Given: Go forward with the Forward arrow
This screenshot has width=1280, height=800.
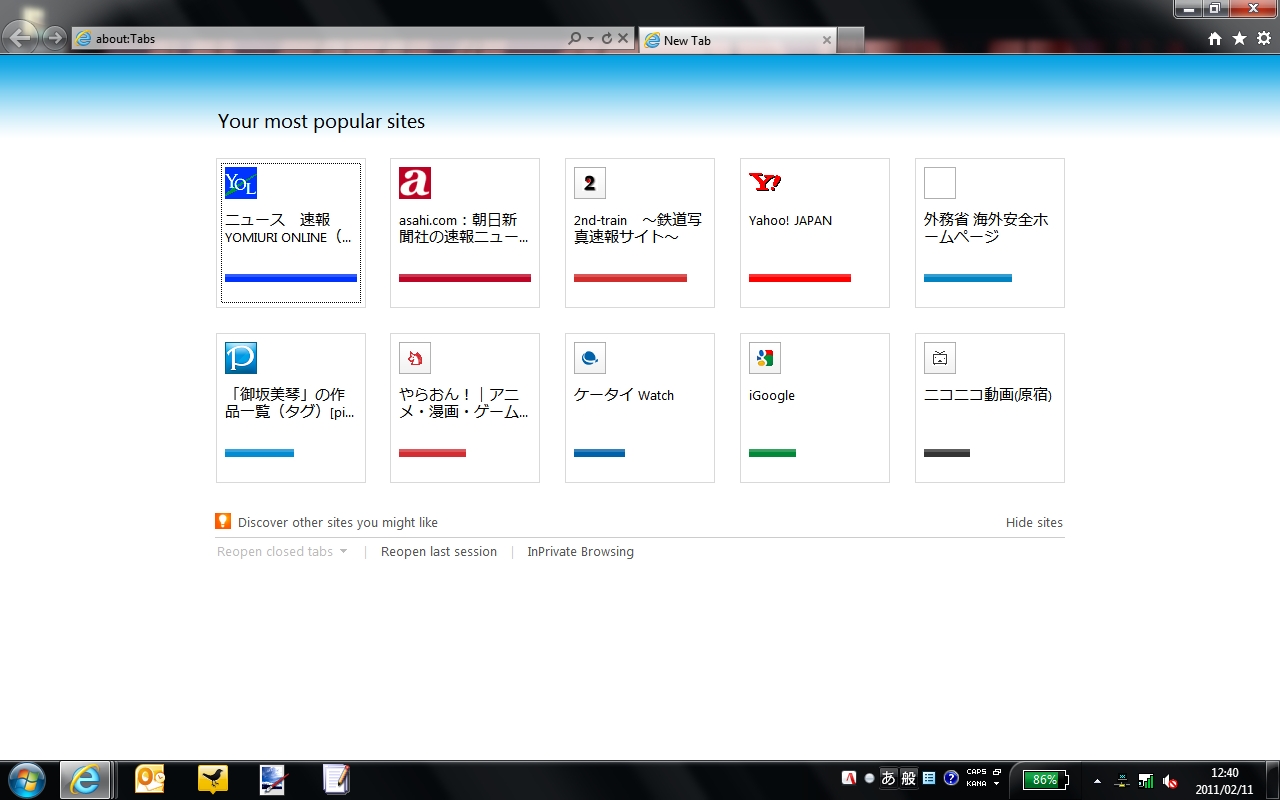Looking at the screenshot, I should (x=54, y=39).
